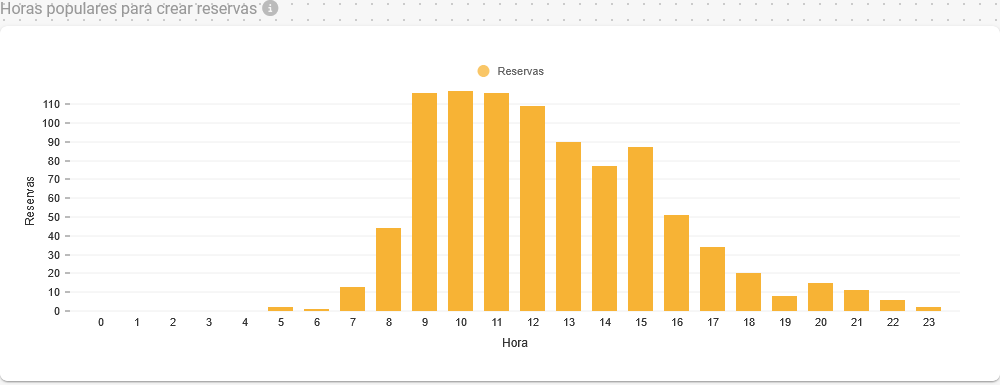Select the bar for hour 18
This screenshot has width=1000, height=385.
pyautogui.click(x=749, y=292)
